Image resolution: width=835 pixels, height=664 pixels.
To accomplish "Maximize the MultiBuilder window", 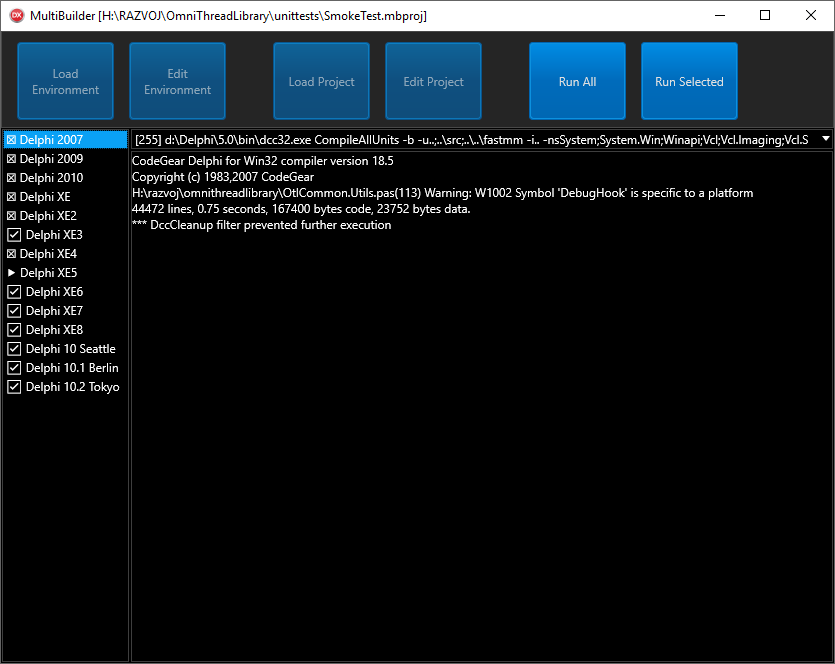I will pos(765,15).
